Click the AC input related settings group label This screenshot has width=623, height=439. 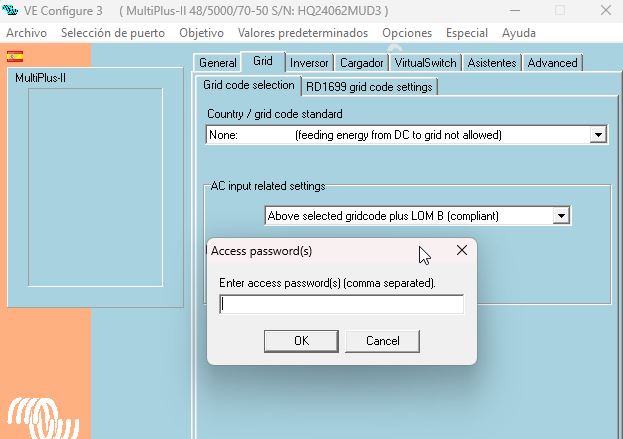click(x=268, y=186)
